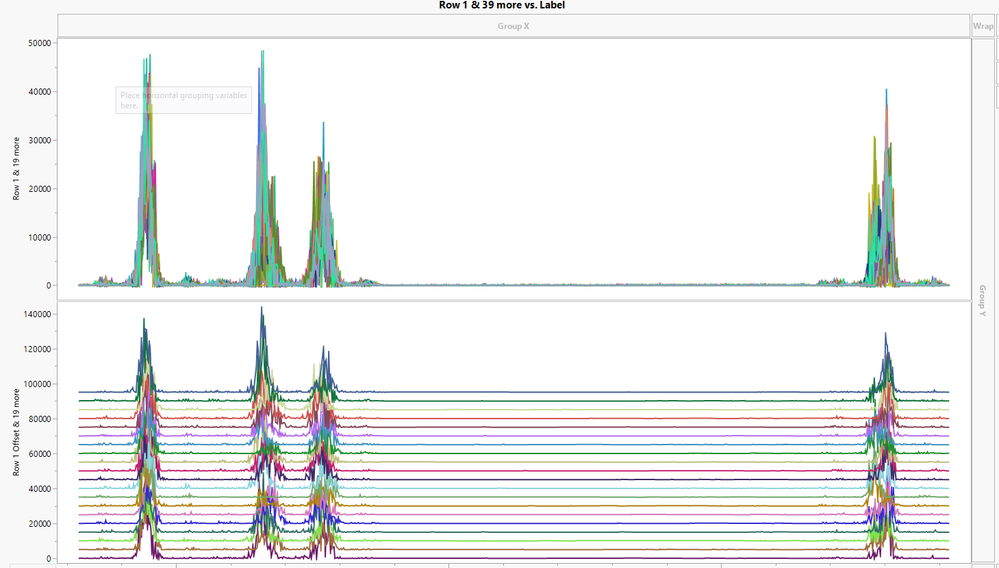Viewport: 999px width, 568px height.
Task: Click the 50000 tick on the top axis
Action: click(40, 43)
